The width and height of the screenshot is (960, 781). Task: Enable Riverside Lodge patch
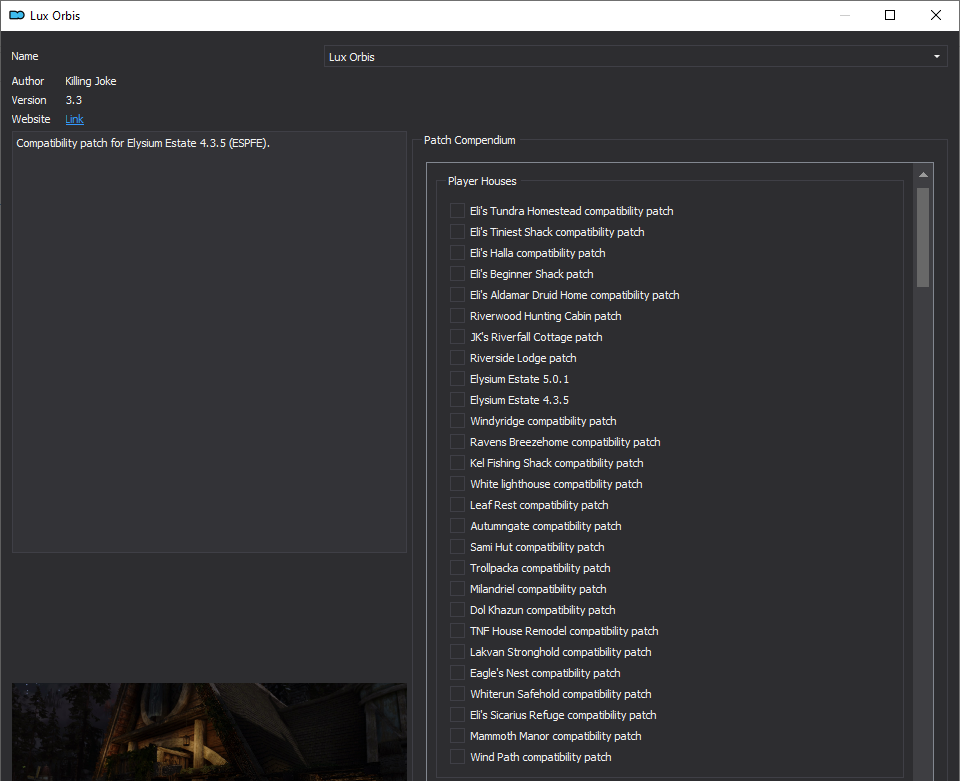pos(457,357)
